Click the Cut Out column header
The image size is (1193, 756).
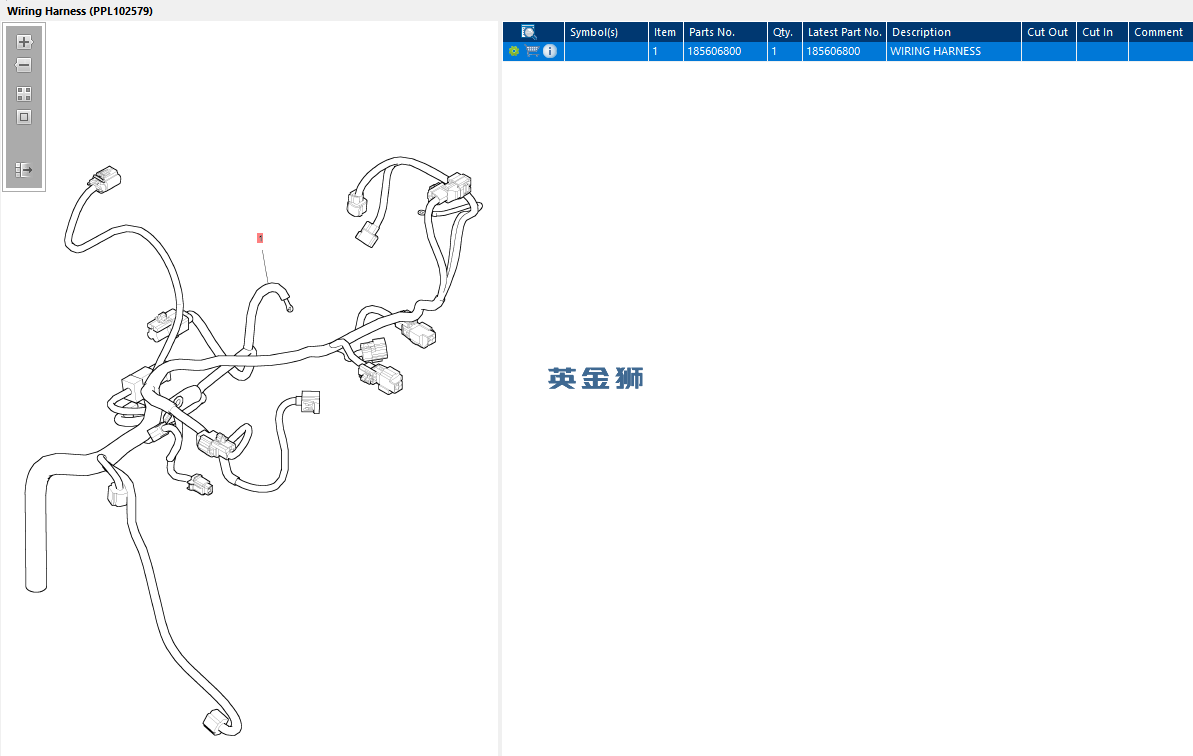point(1049,32)
